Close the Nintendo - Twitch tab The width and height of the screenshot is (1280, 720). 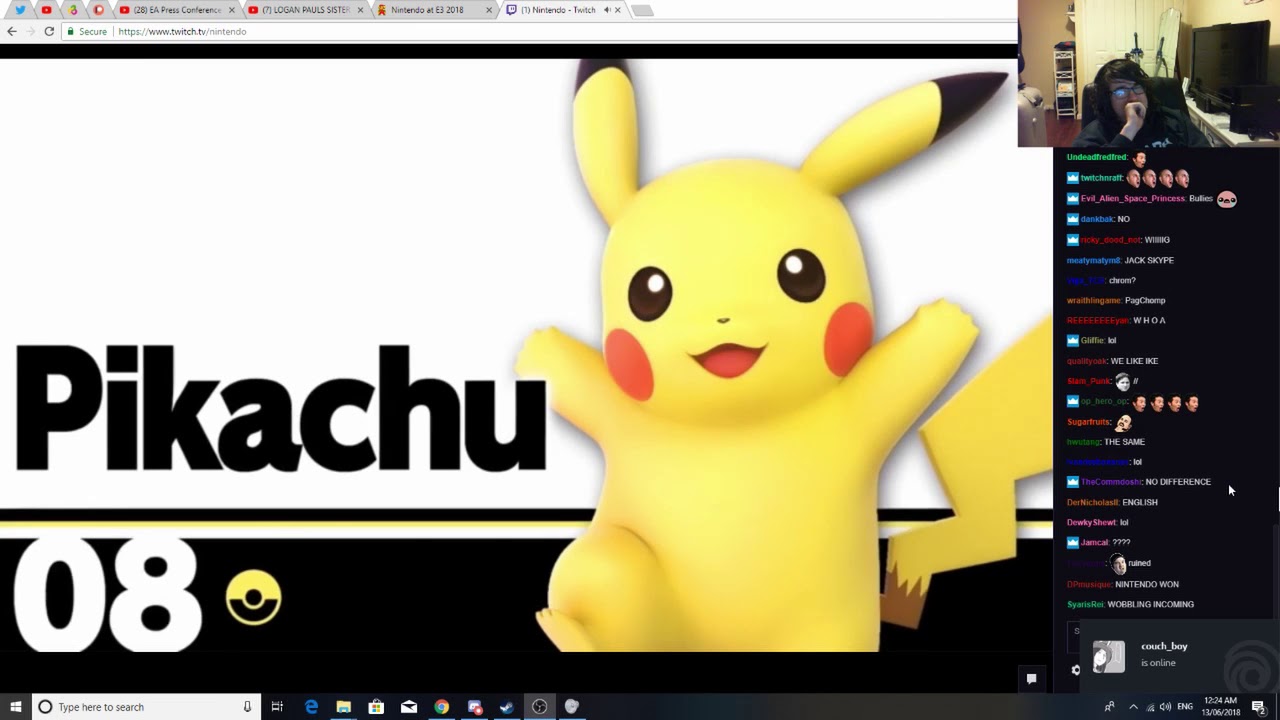click(617, 10)
